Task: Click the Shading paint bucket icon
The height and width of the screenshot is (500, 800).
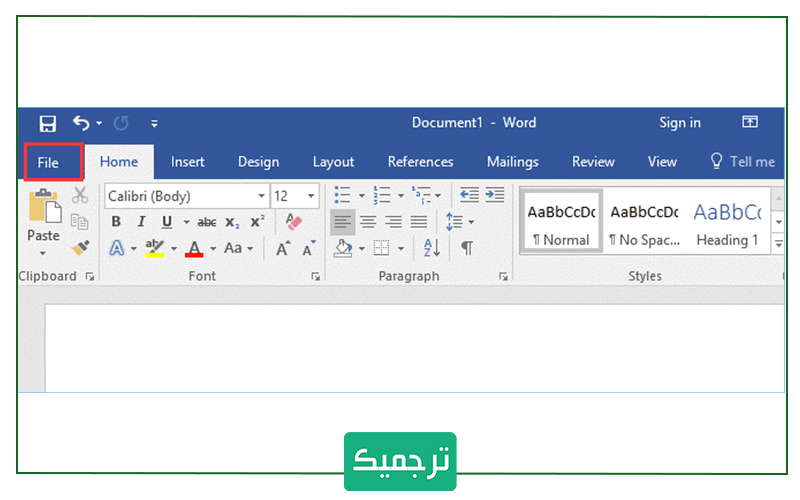Action: [343, 248]
